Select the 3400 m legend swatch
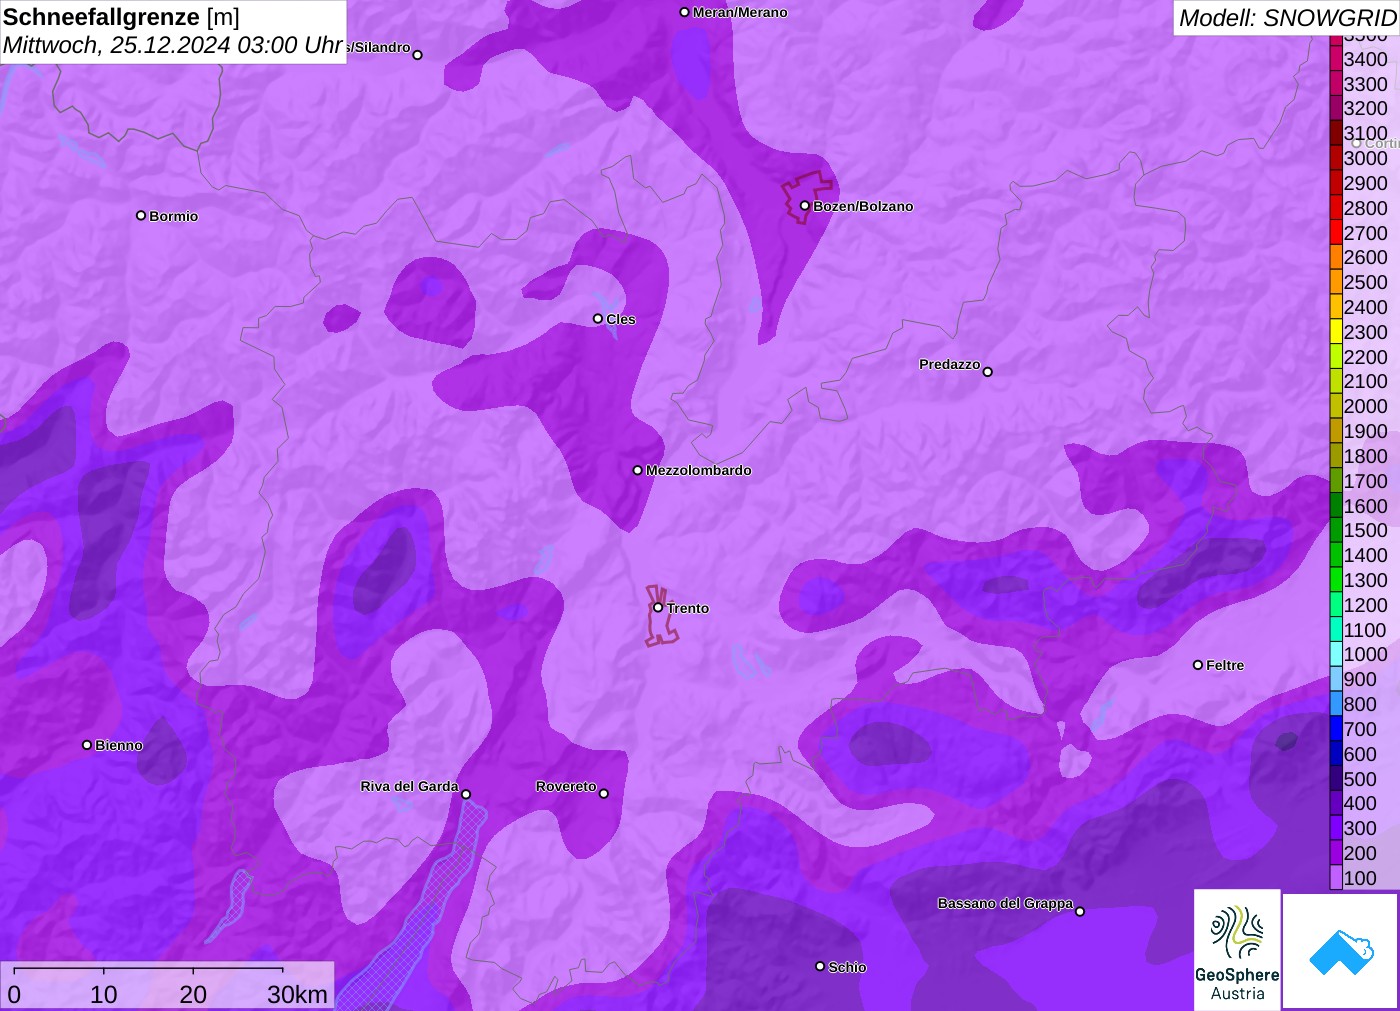Screen dimensions: 1400x1011 pyautogui.click(x=1336, y=59)
